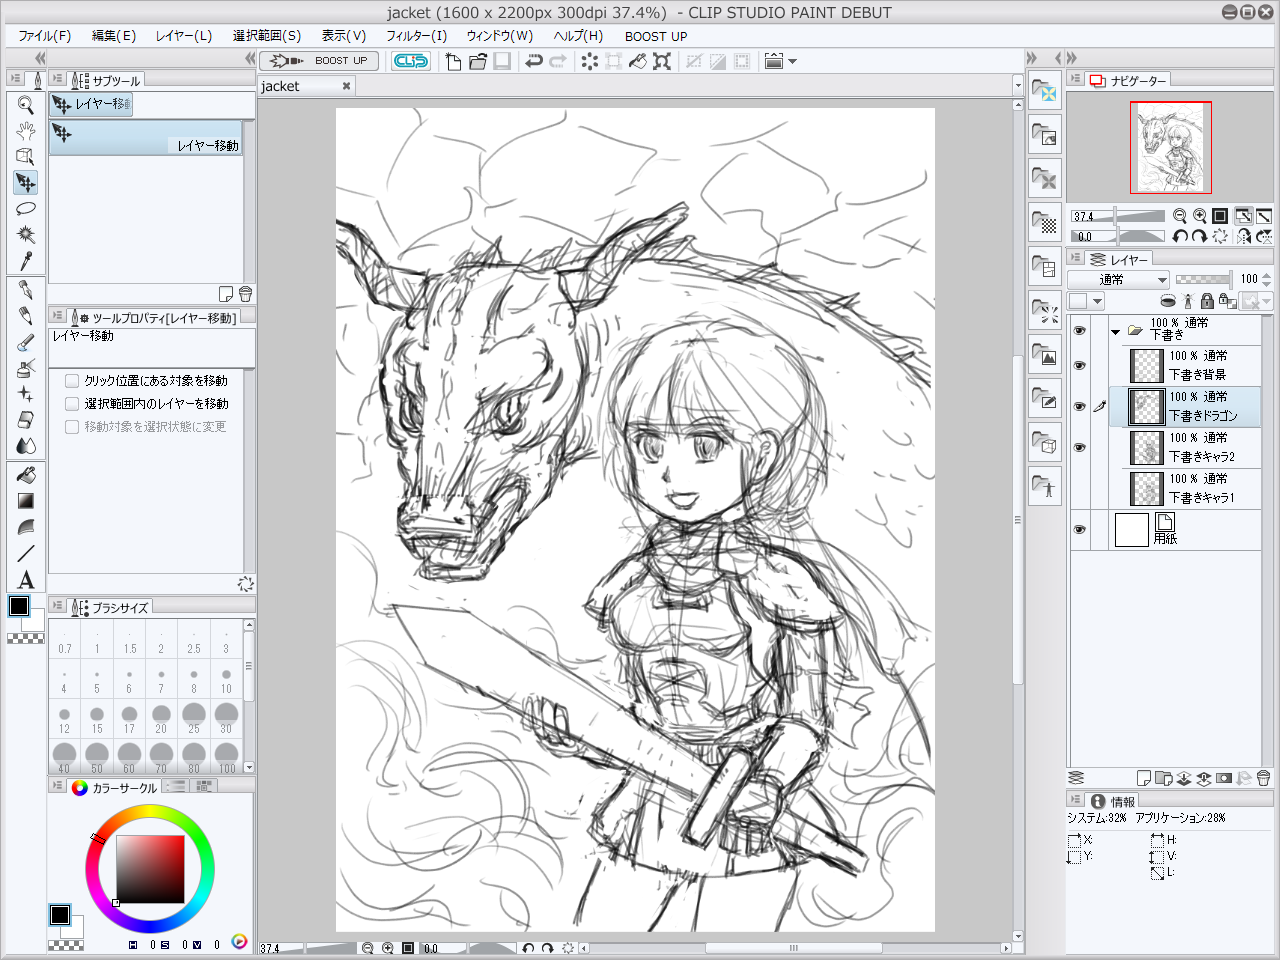Screen dimensions: 1280x960
Task: Click the fill paint bucket toolbar icon
Action: 638,61
